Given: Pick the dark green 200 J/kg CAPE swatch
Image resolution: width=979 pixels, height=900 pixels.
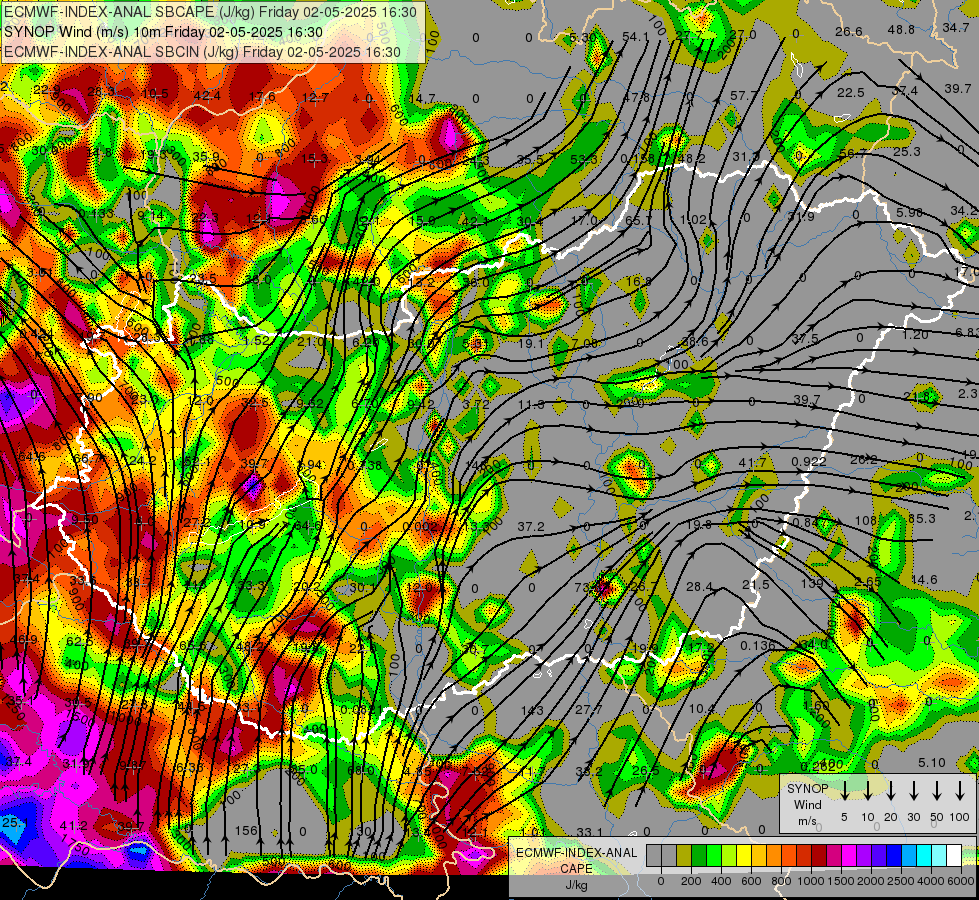Looking at the screenshot, I should click(x=699, y=855).
